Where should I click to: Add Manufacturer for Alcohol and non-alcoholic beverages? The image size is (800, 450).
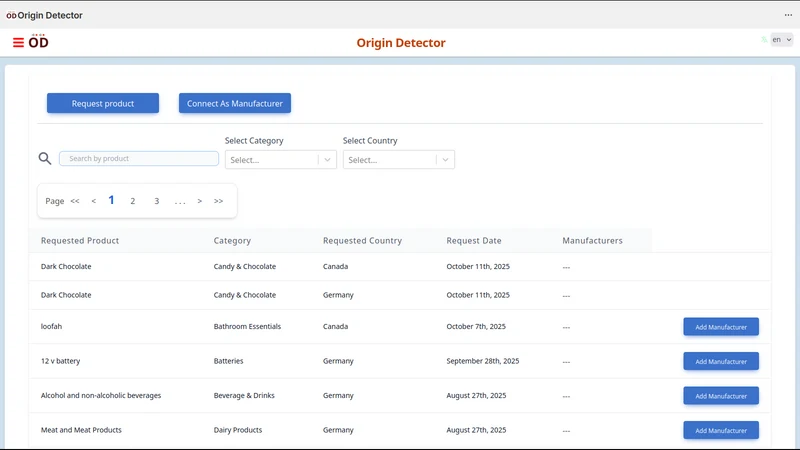pyautogui.click(x=721, y=396)
